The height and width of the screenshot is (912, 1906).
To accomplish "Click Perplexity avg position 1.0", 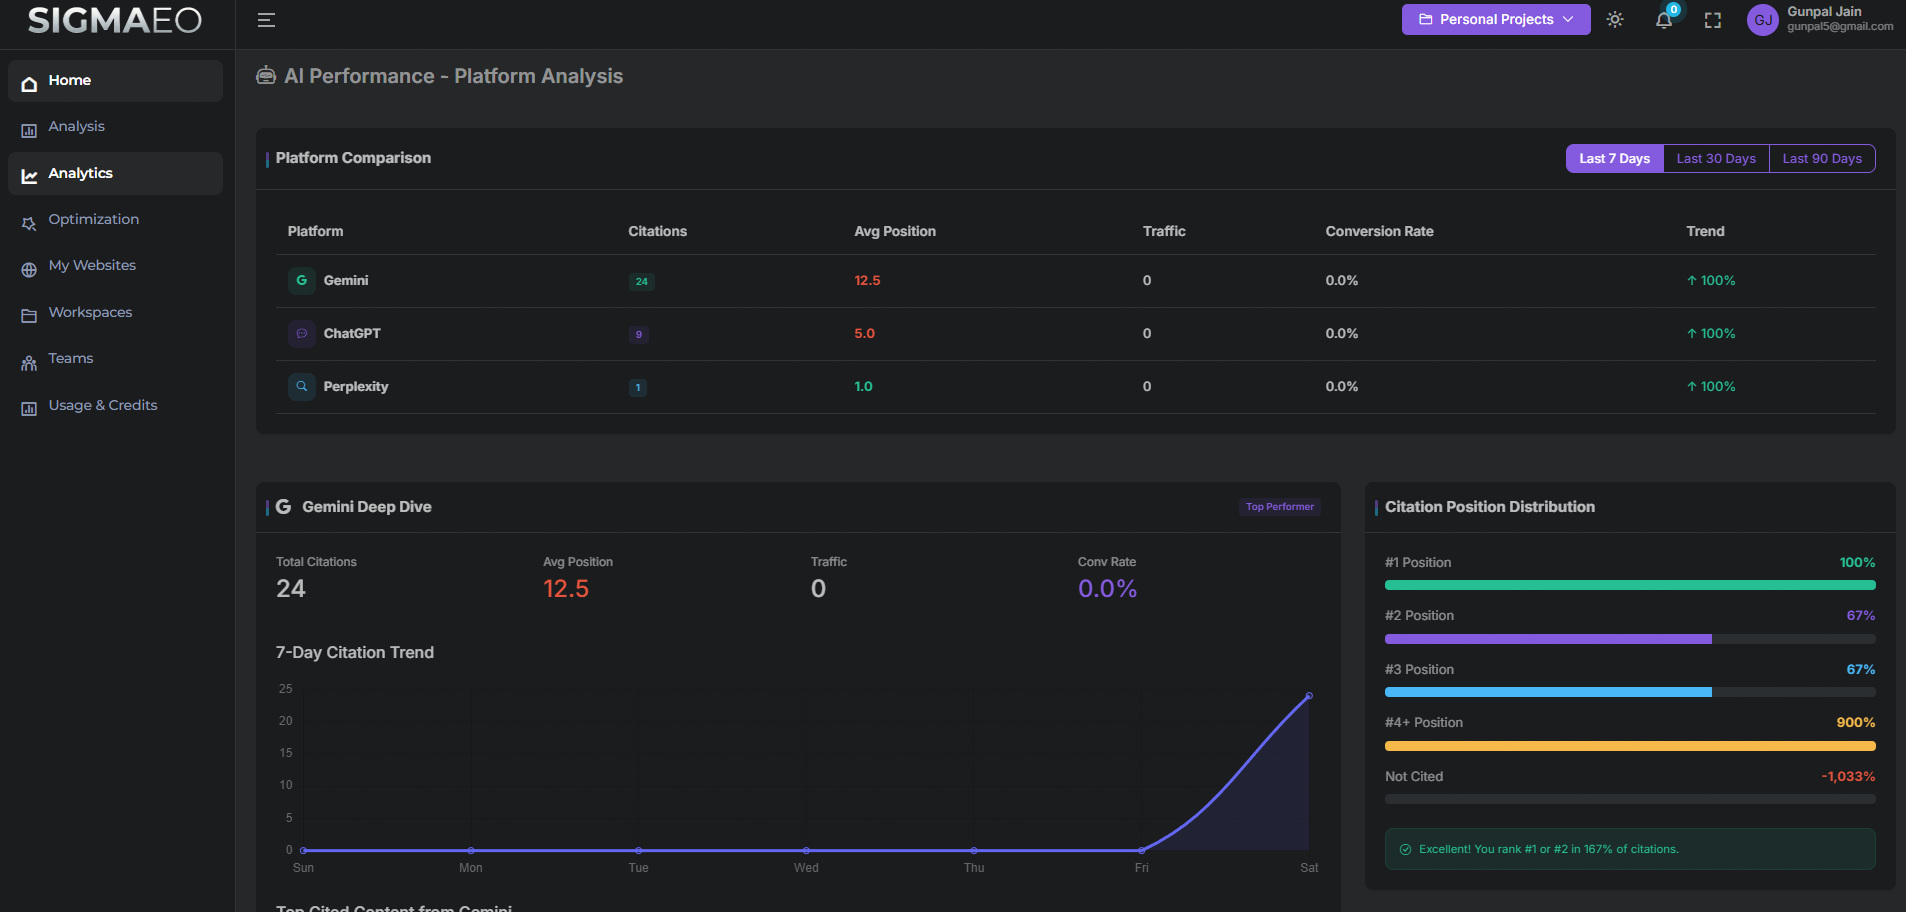I will pos(863,387).
